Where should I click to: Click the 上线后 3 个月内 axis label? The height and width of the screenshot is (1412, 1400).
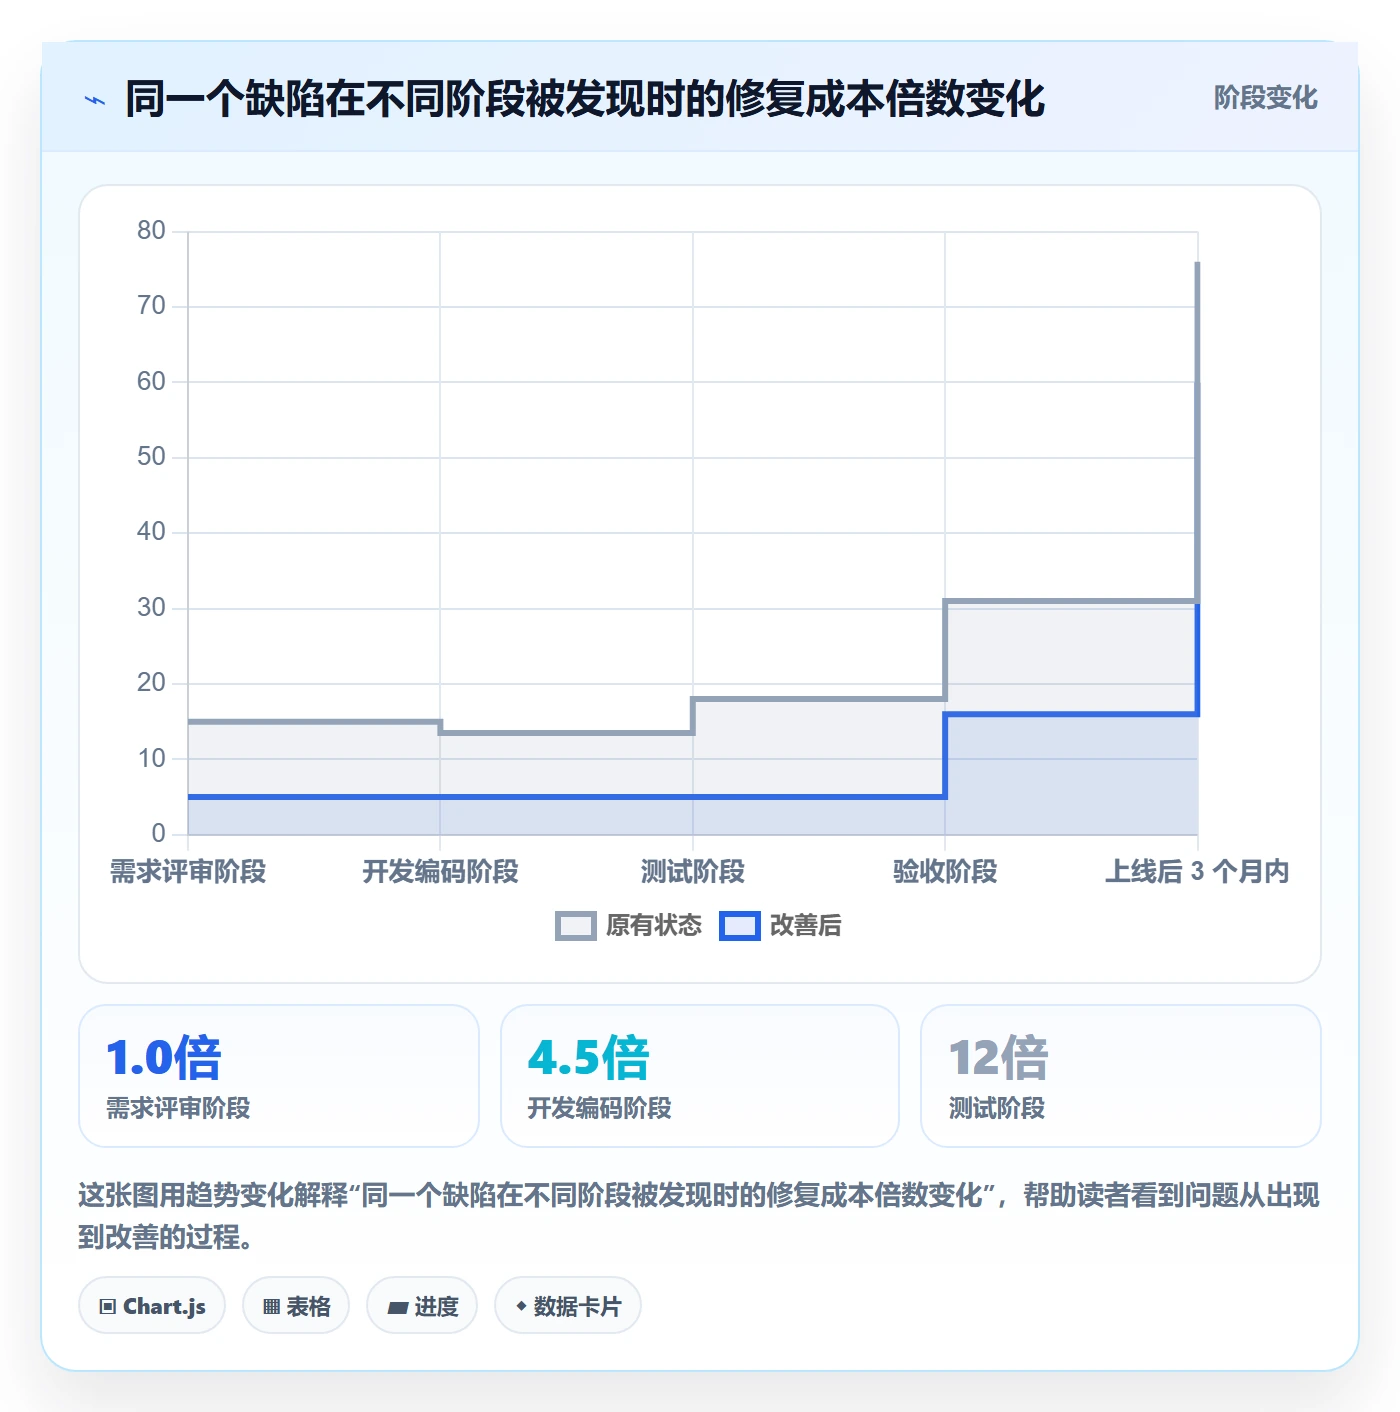pyautogui.click(x=1197, y=872)
